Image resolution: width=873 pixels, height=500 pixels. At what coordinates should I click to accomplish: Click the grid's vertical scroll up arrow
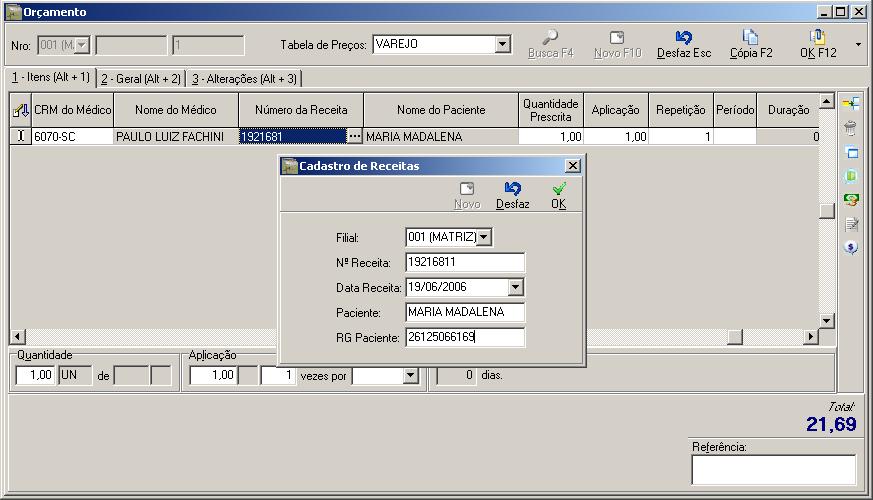point(827,101)
